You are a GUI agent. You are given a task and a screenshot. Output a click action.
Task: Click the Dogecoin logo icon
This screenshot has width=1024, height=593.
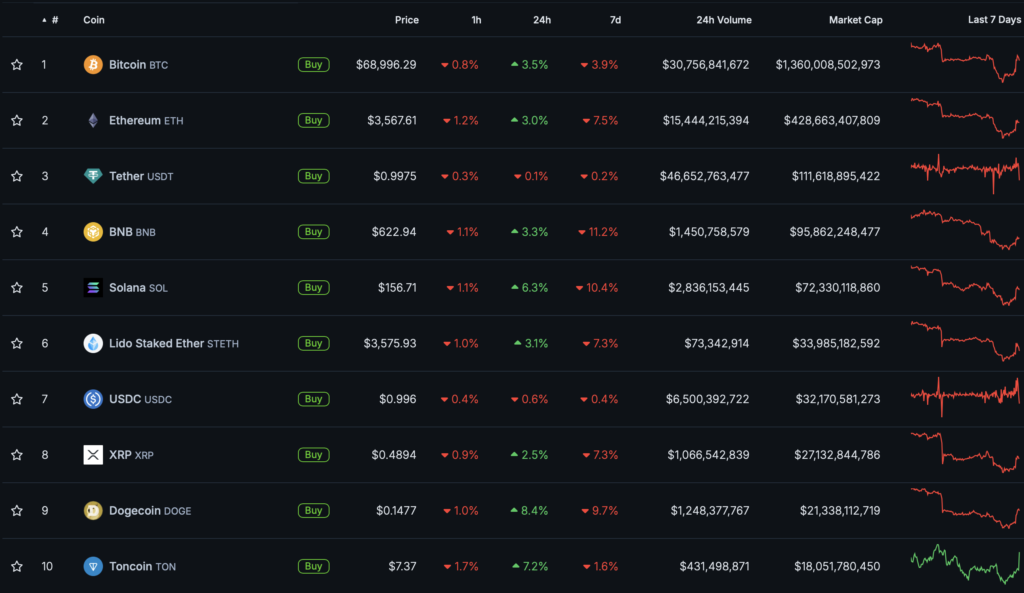click(x=93, y=511)
